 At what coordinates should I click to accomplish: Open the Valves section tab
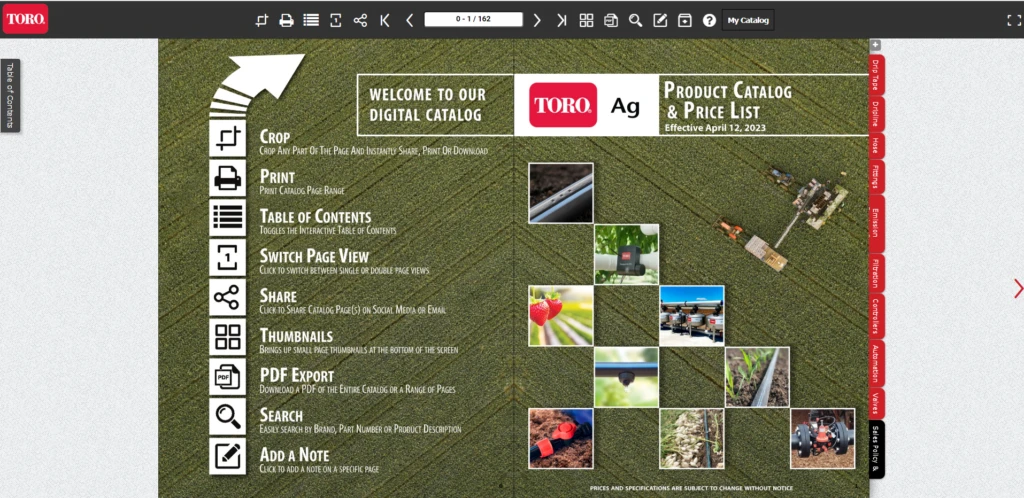coord(876,403)
